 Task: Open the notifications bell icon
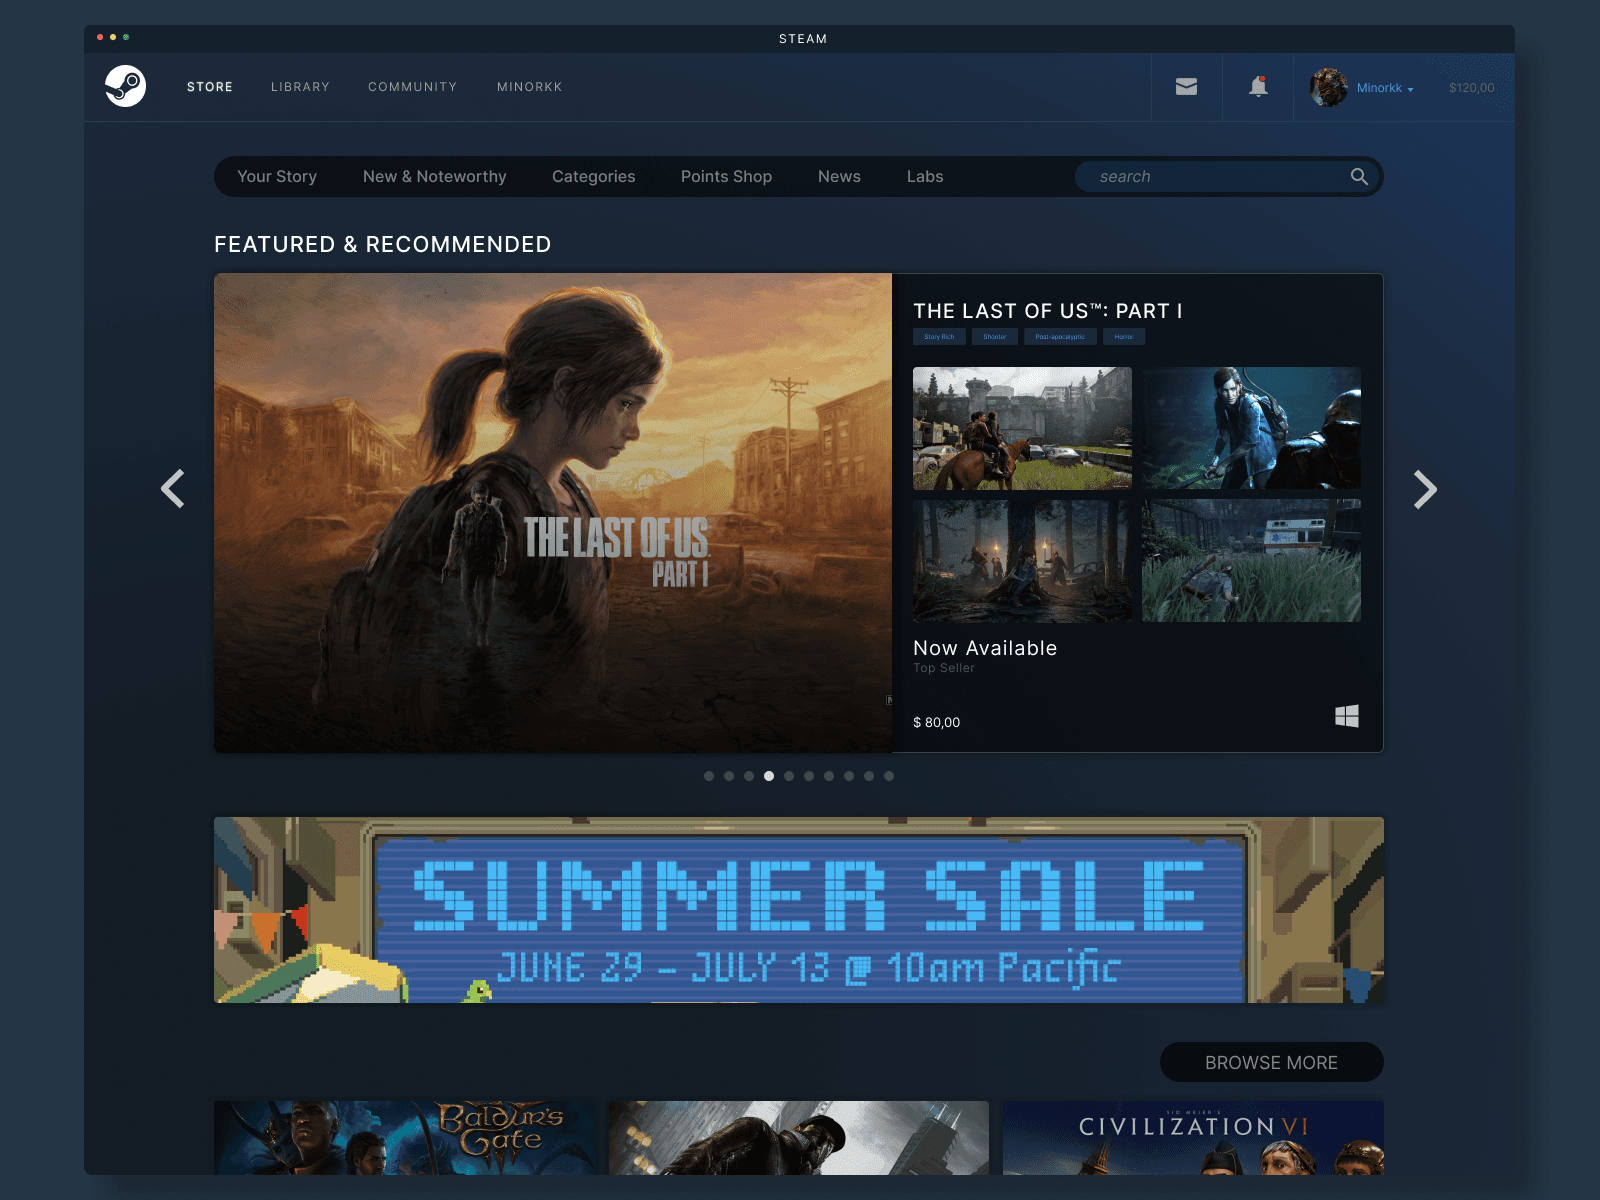(x=1258, y=87)
